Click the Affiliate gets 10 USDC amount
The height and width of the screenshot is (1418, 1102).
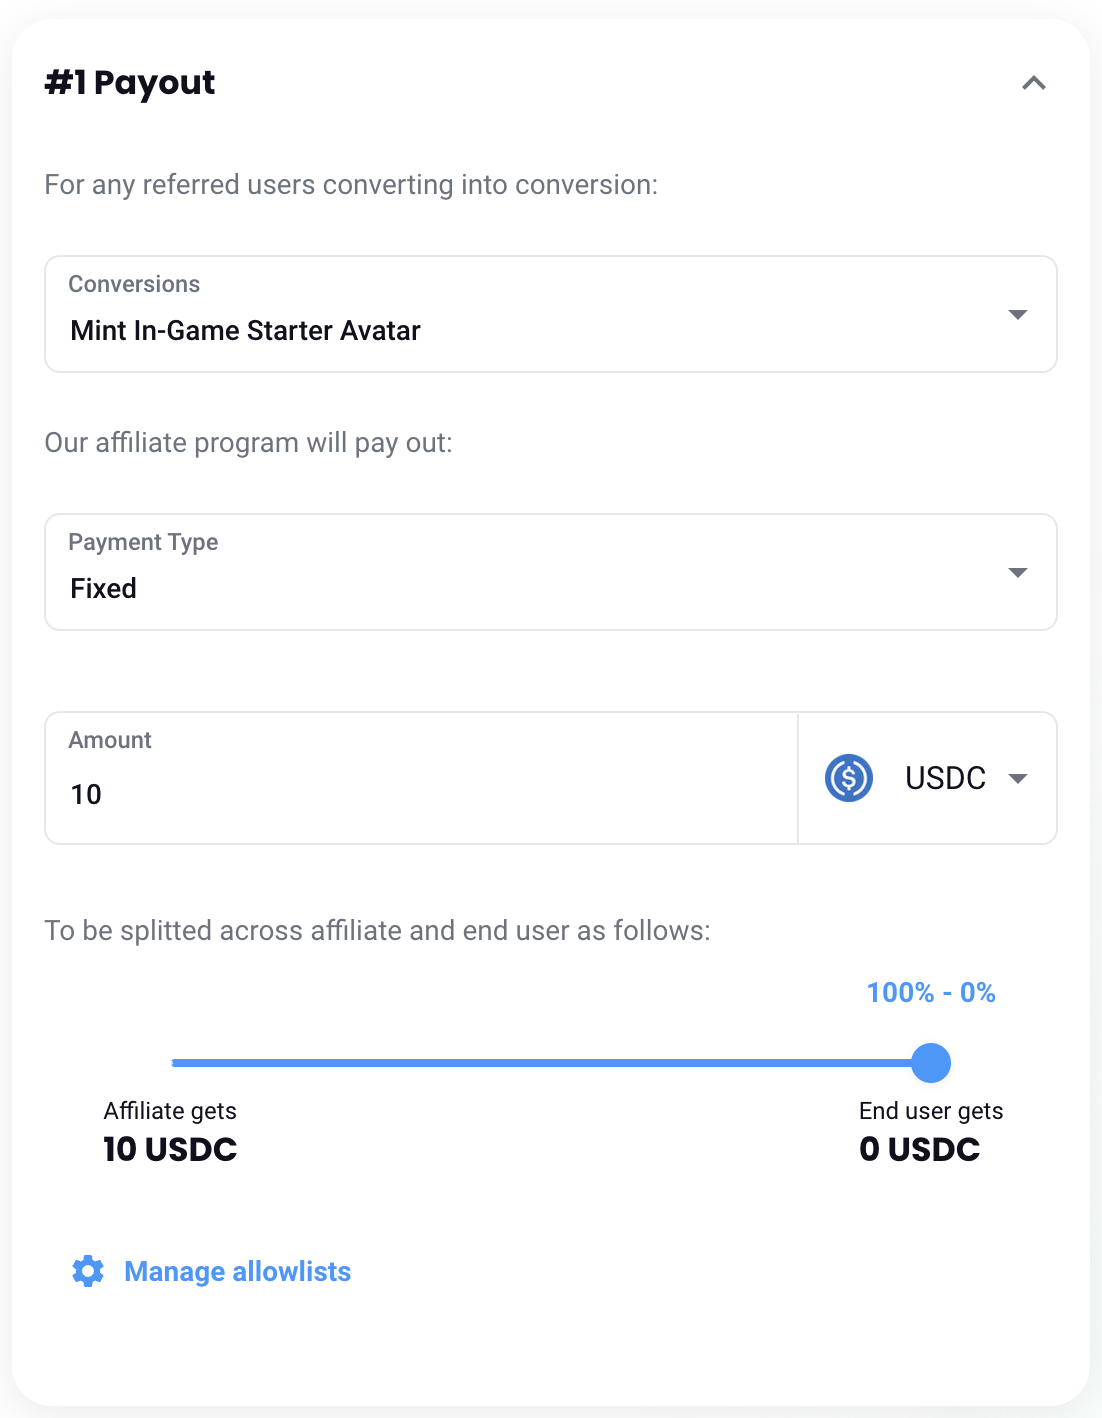click(170, 1150)
